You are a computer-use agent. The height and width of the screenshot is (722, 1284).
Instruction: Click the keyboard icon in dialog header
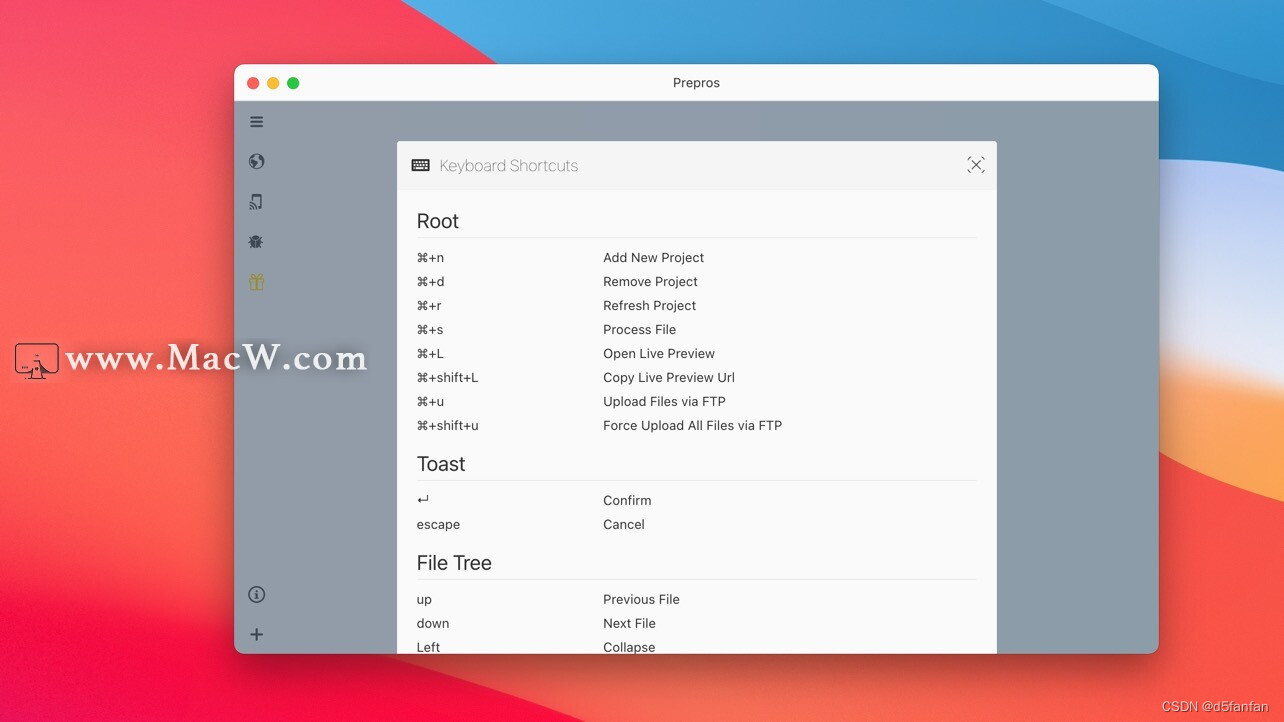420,164
